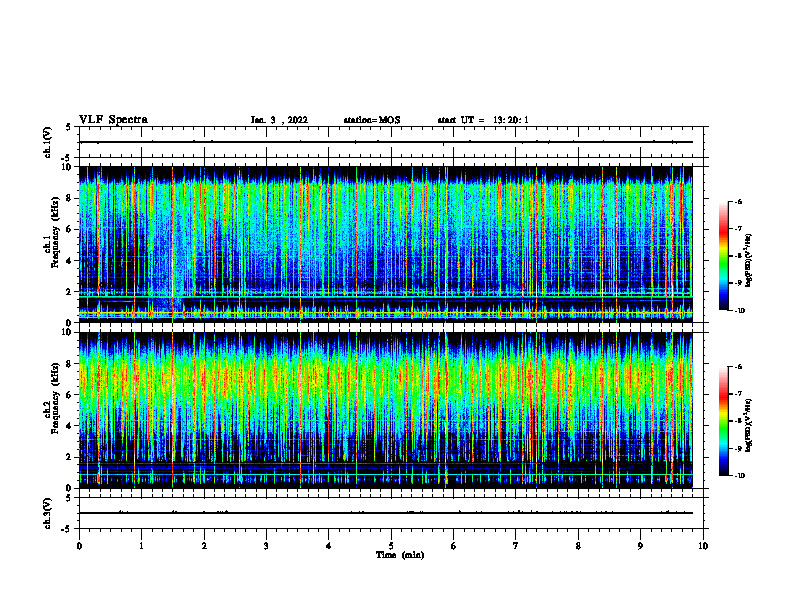Click the ch.2 color bar 'log(PSD)' label
Viewport: 792px width, 612px height.
point(749,425)
